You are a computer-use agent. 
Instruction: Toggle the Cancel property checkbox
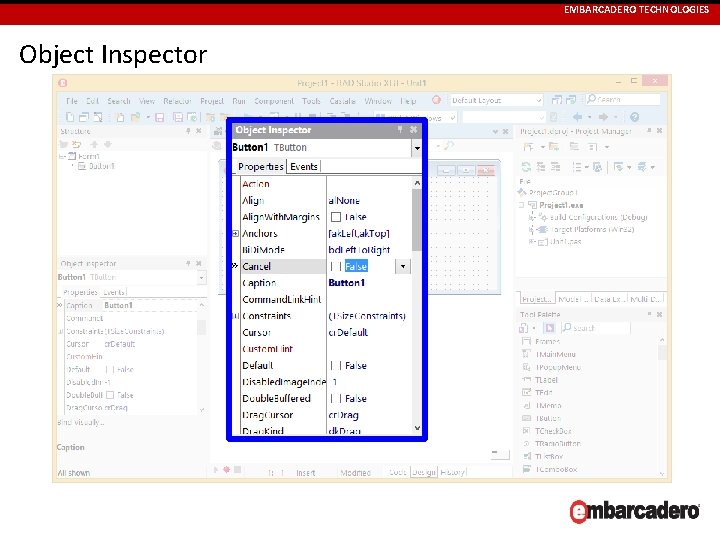(336, 266)
